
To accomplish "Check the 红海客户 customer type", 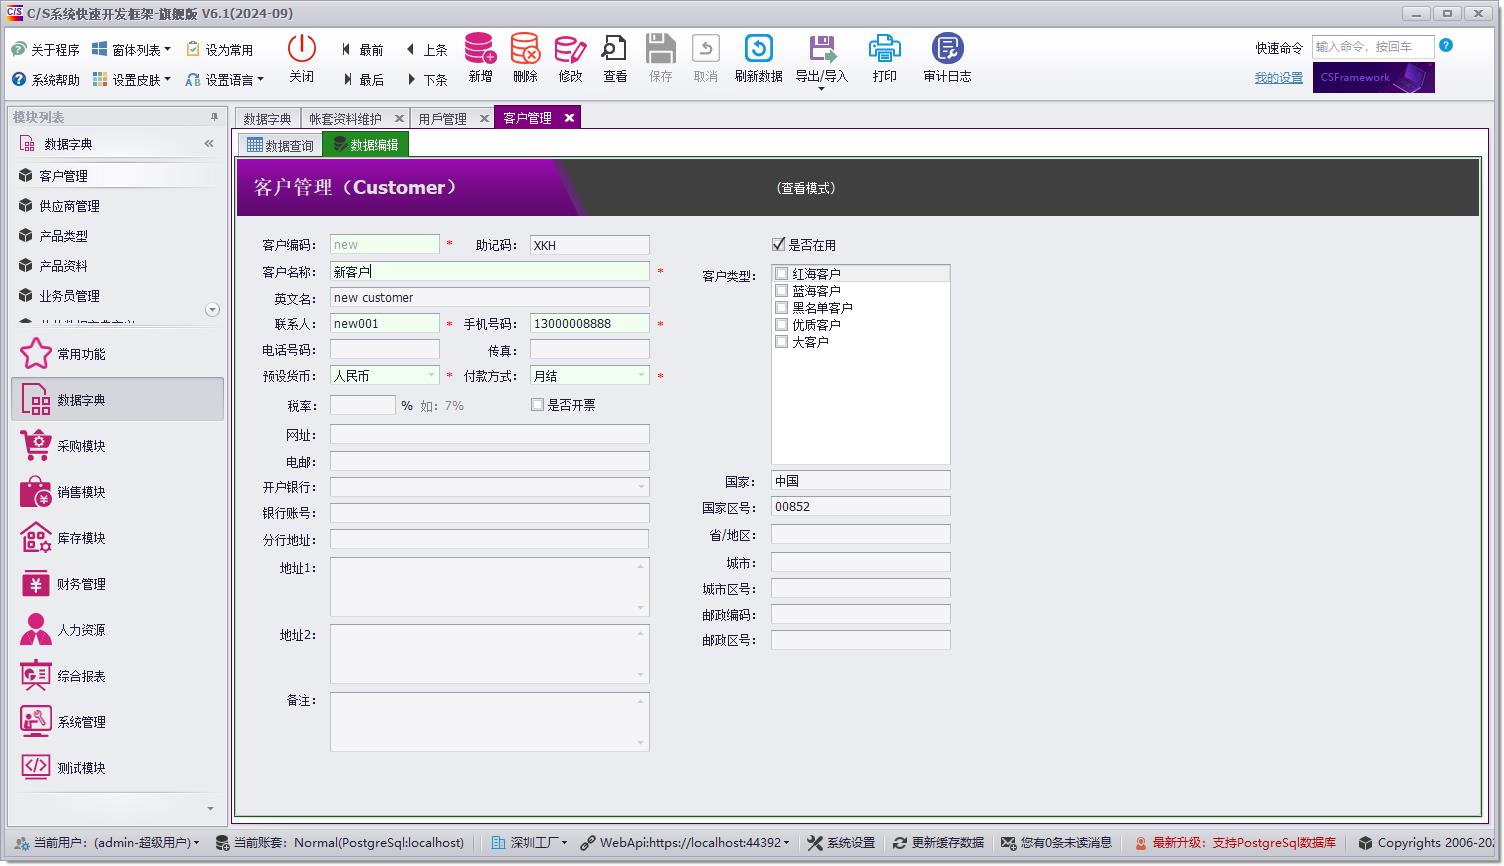I will tap(781, 272).
